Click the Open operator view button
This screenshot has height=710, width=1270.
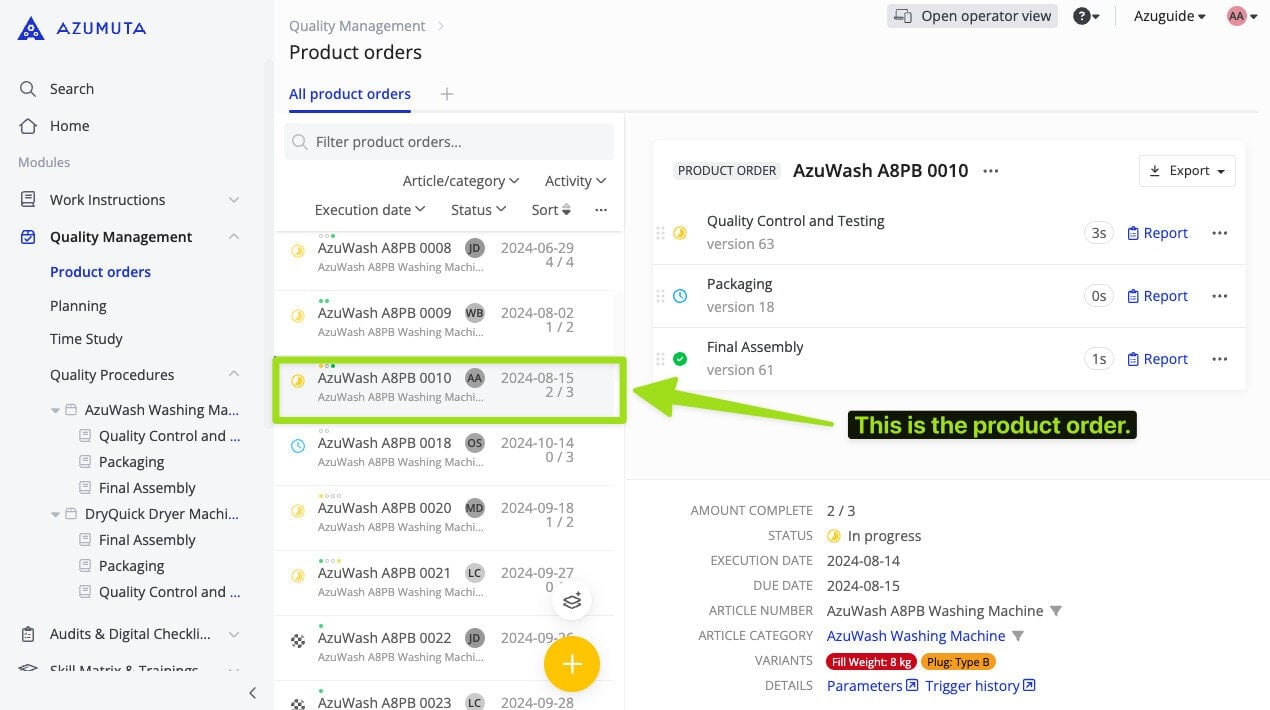[972, 16]
